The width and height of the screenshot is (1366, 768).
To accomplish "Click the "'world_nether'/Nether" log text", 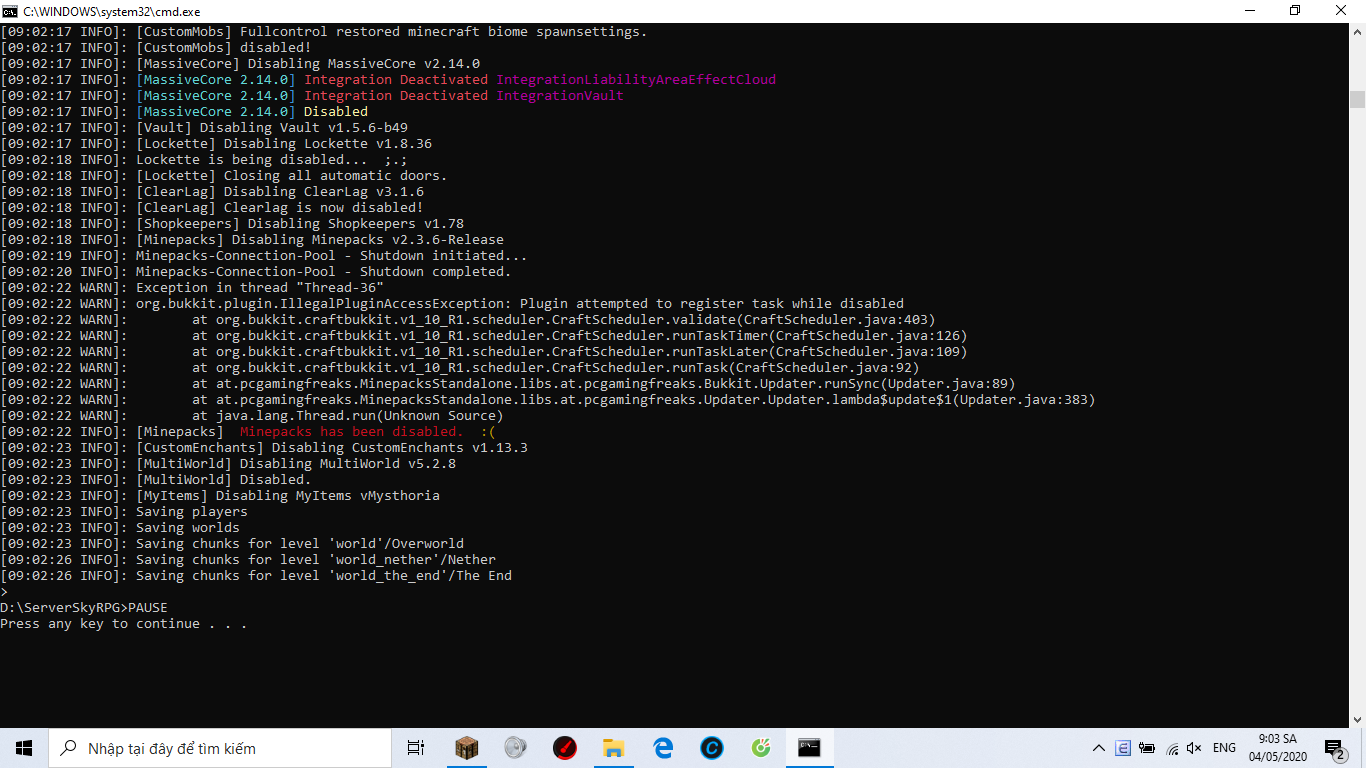I will pyautogui.click(x=412, y=560).
